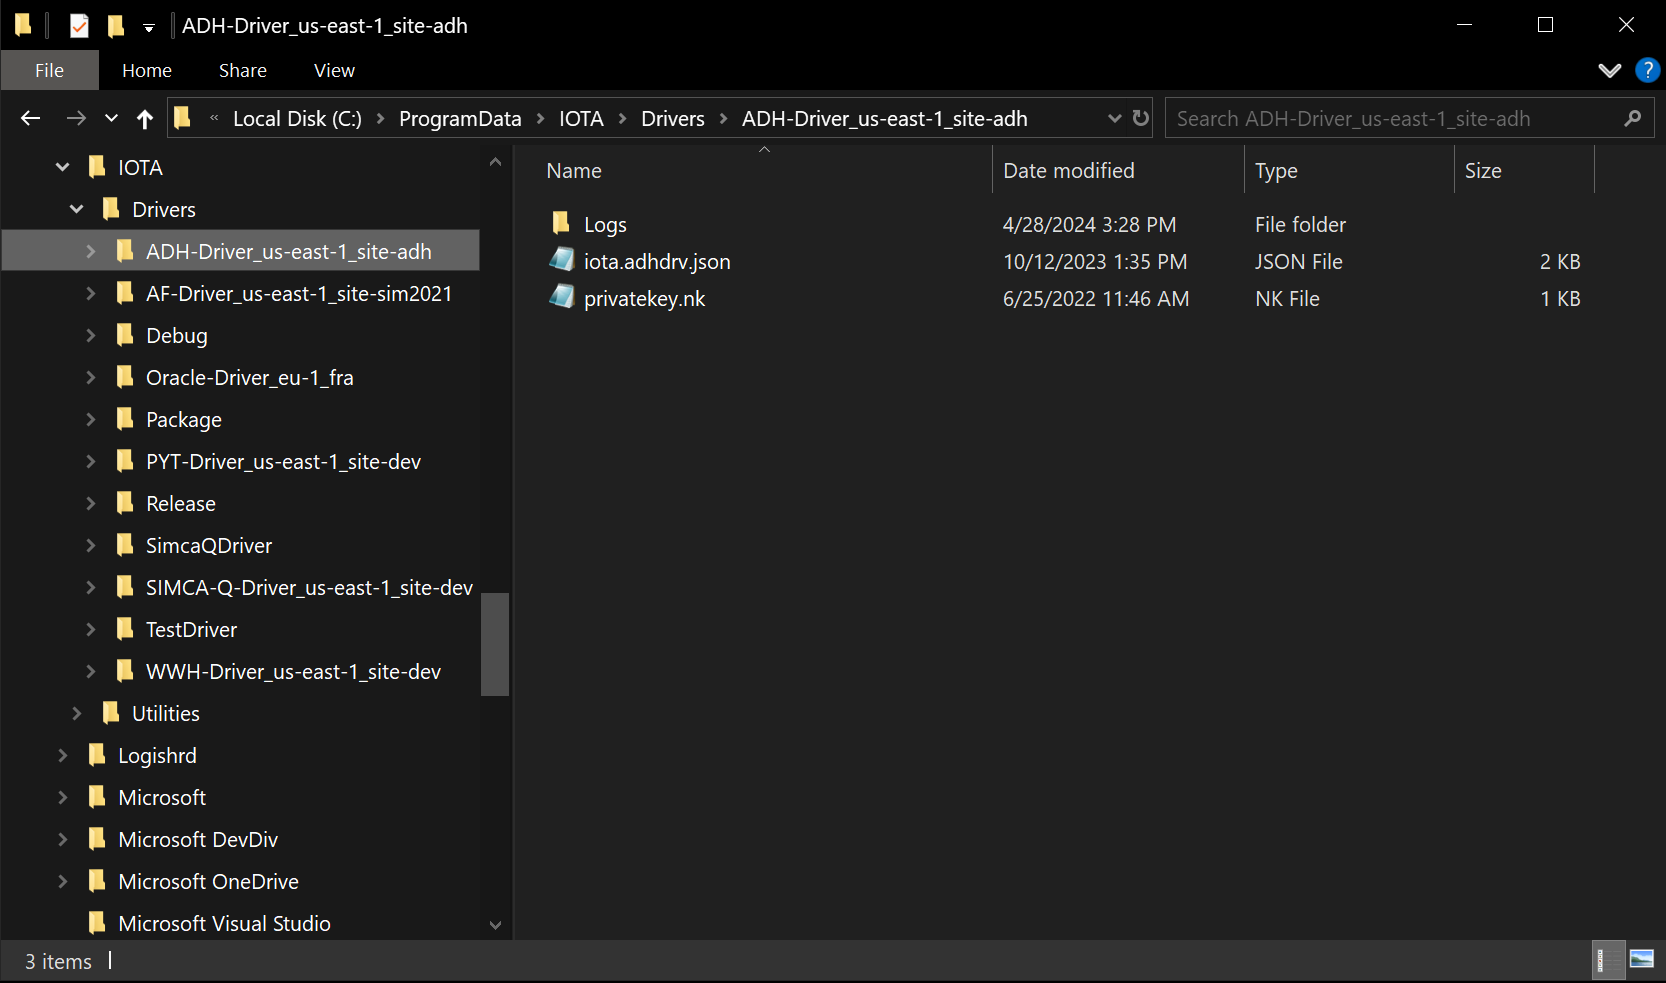
Task: Click the navigation pane scrollbar thumb
Action: [x=495, y=644]
